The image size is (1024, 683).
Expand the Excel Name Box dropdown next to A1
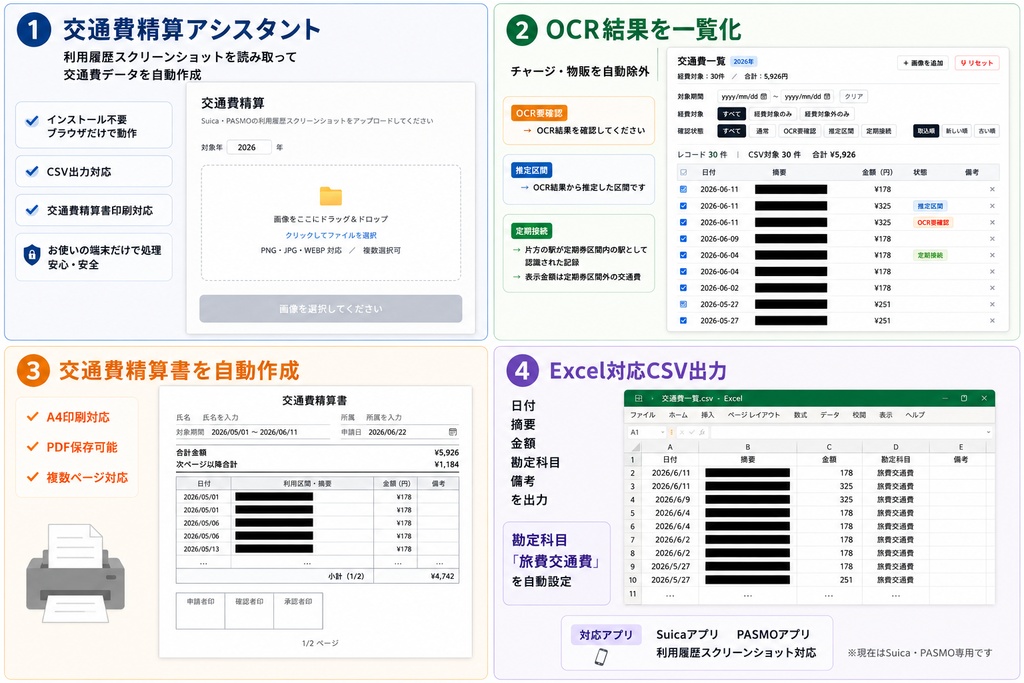tap(662, 432)
